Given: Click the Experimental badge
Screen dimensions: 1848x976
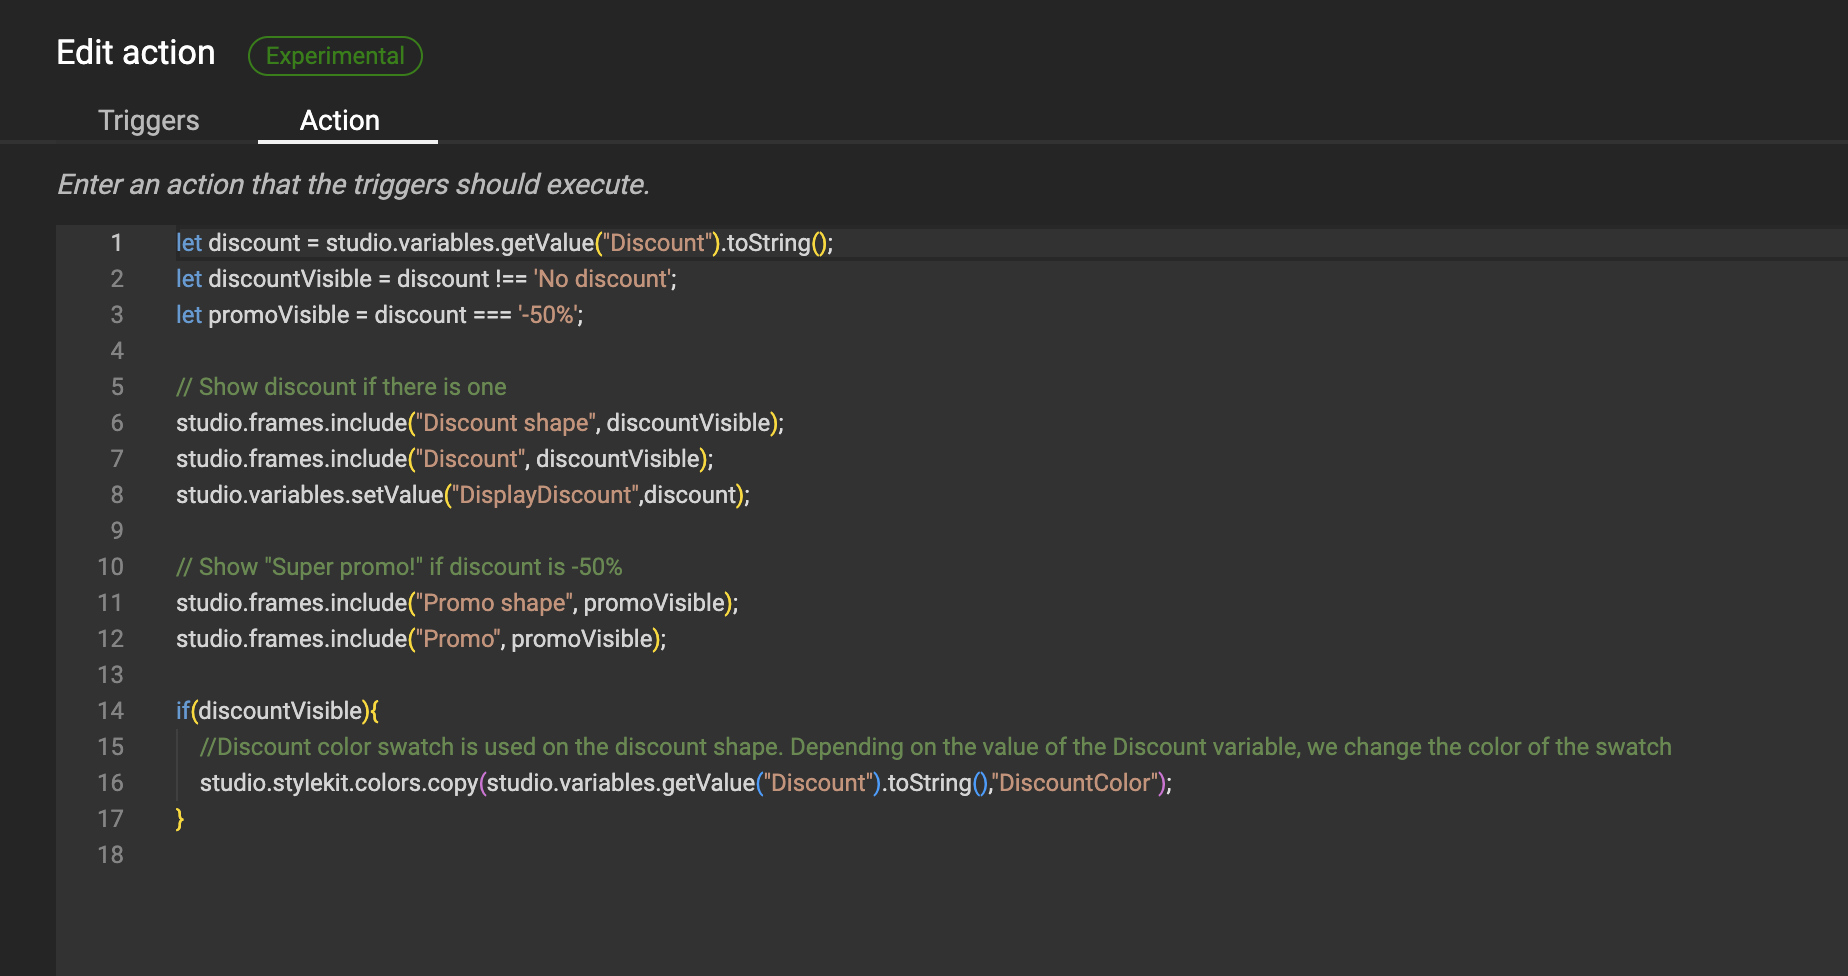Looking at the screenshot, I should coord(335,56).
